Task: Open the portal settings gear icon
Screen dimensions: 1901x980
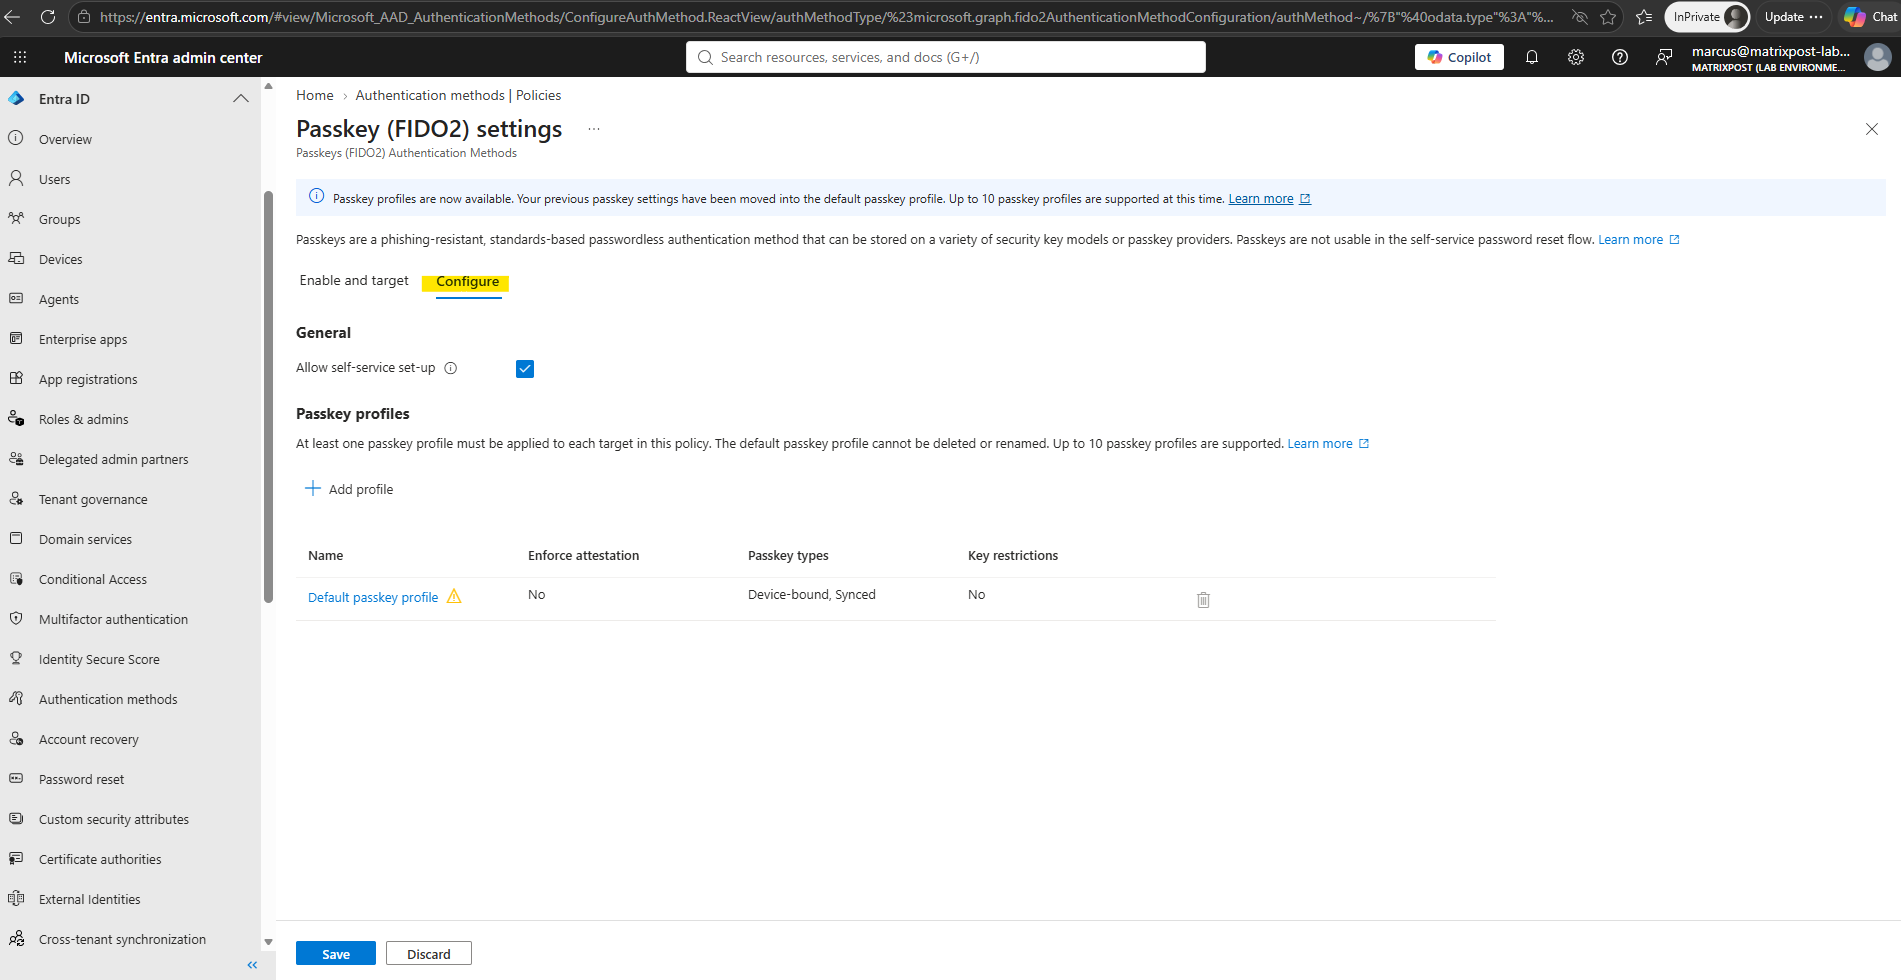Action: pos(1576,57)
